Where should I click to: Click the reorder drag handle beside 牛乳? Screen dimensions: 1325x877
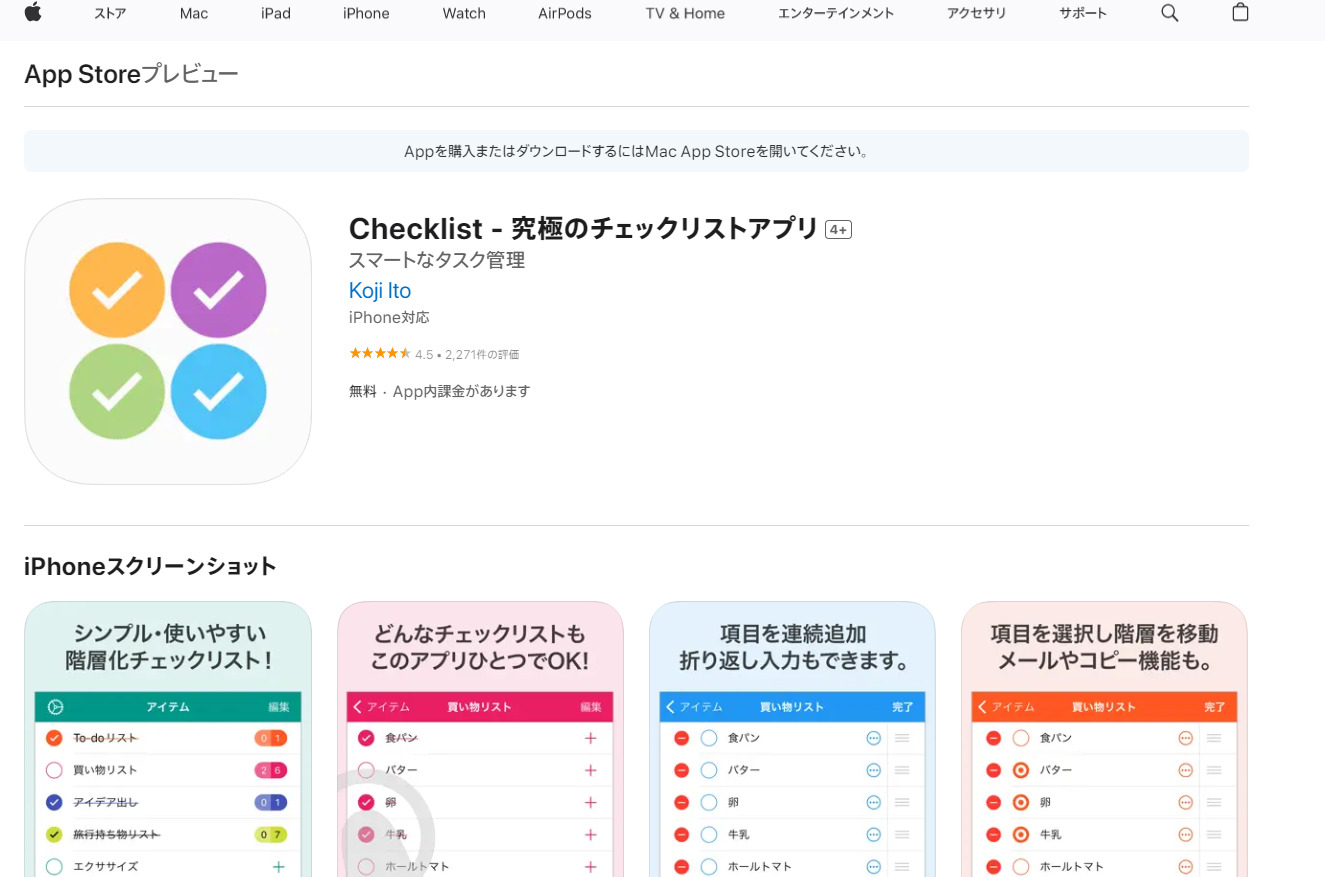[903, 834]
